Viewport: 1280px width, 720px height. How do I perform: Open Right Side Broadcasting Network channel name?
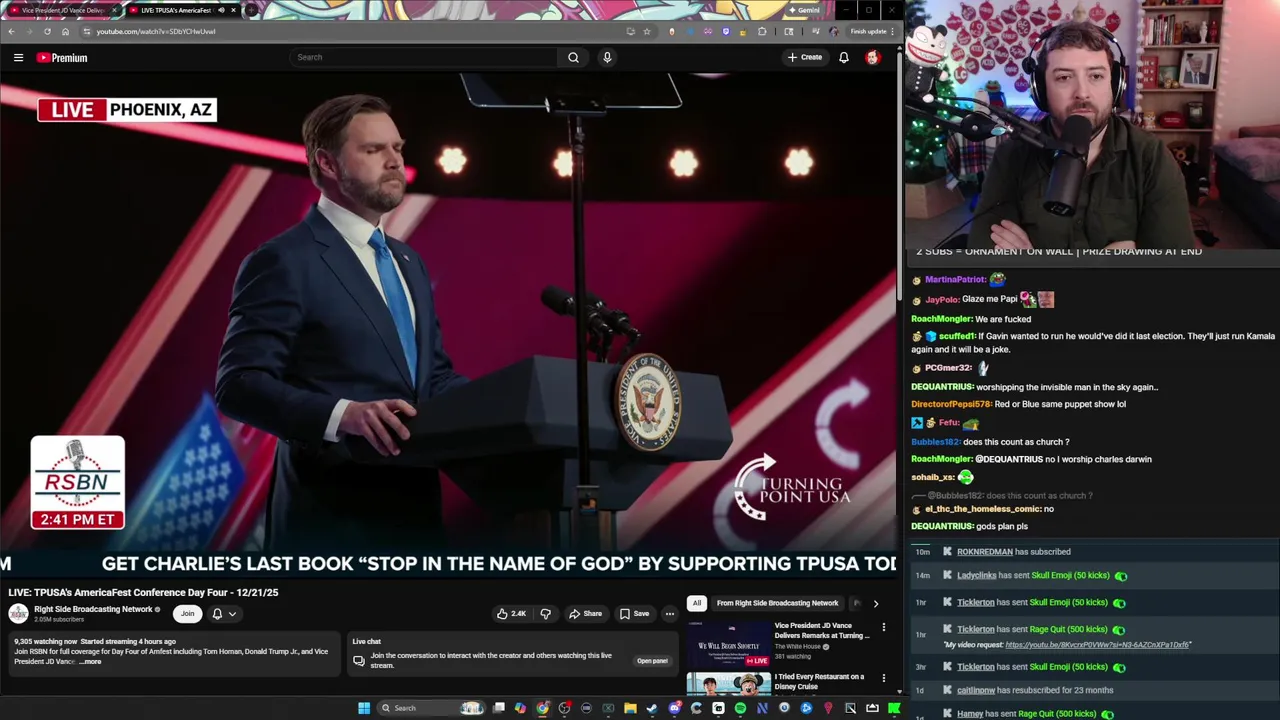pos(93,609)
